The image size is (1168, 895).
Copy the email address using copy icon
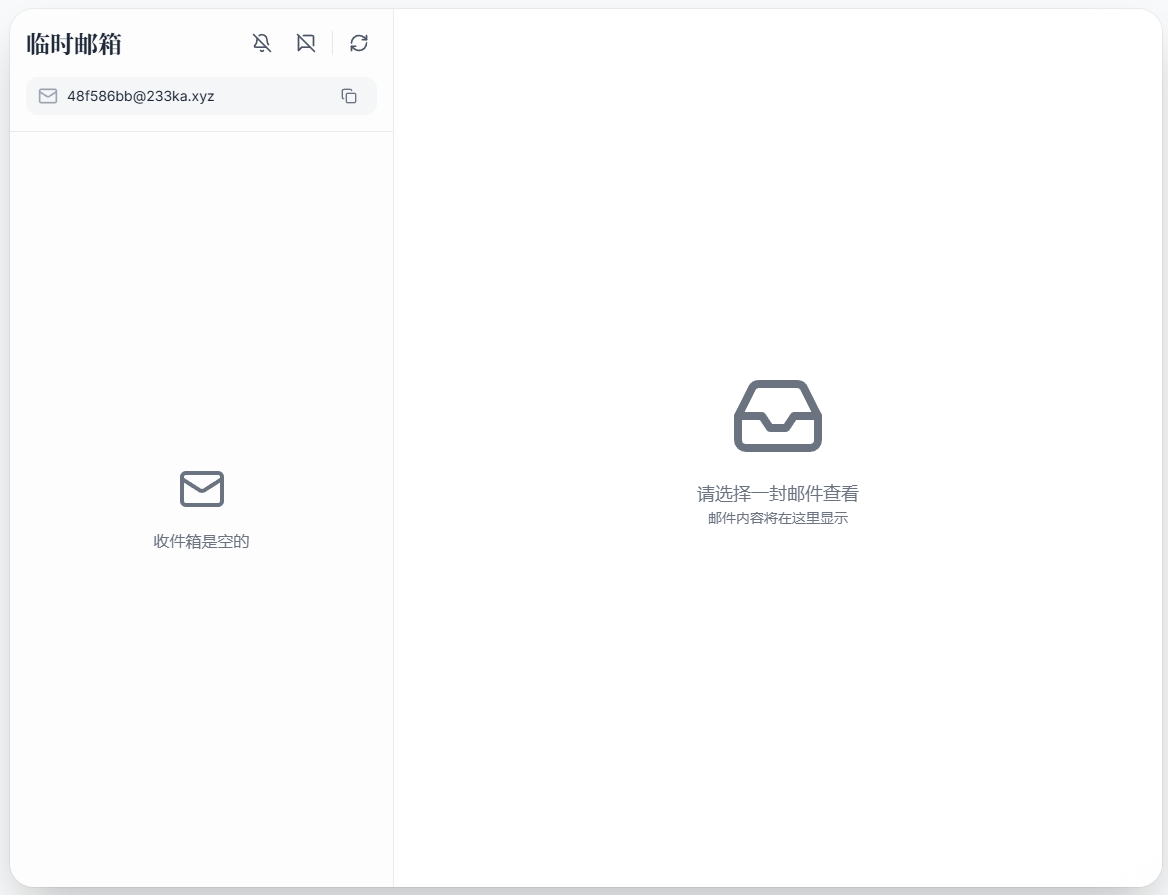point(348,96)
